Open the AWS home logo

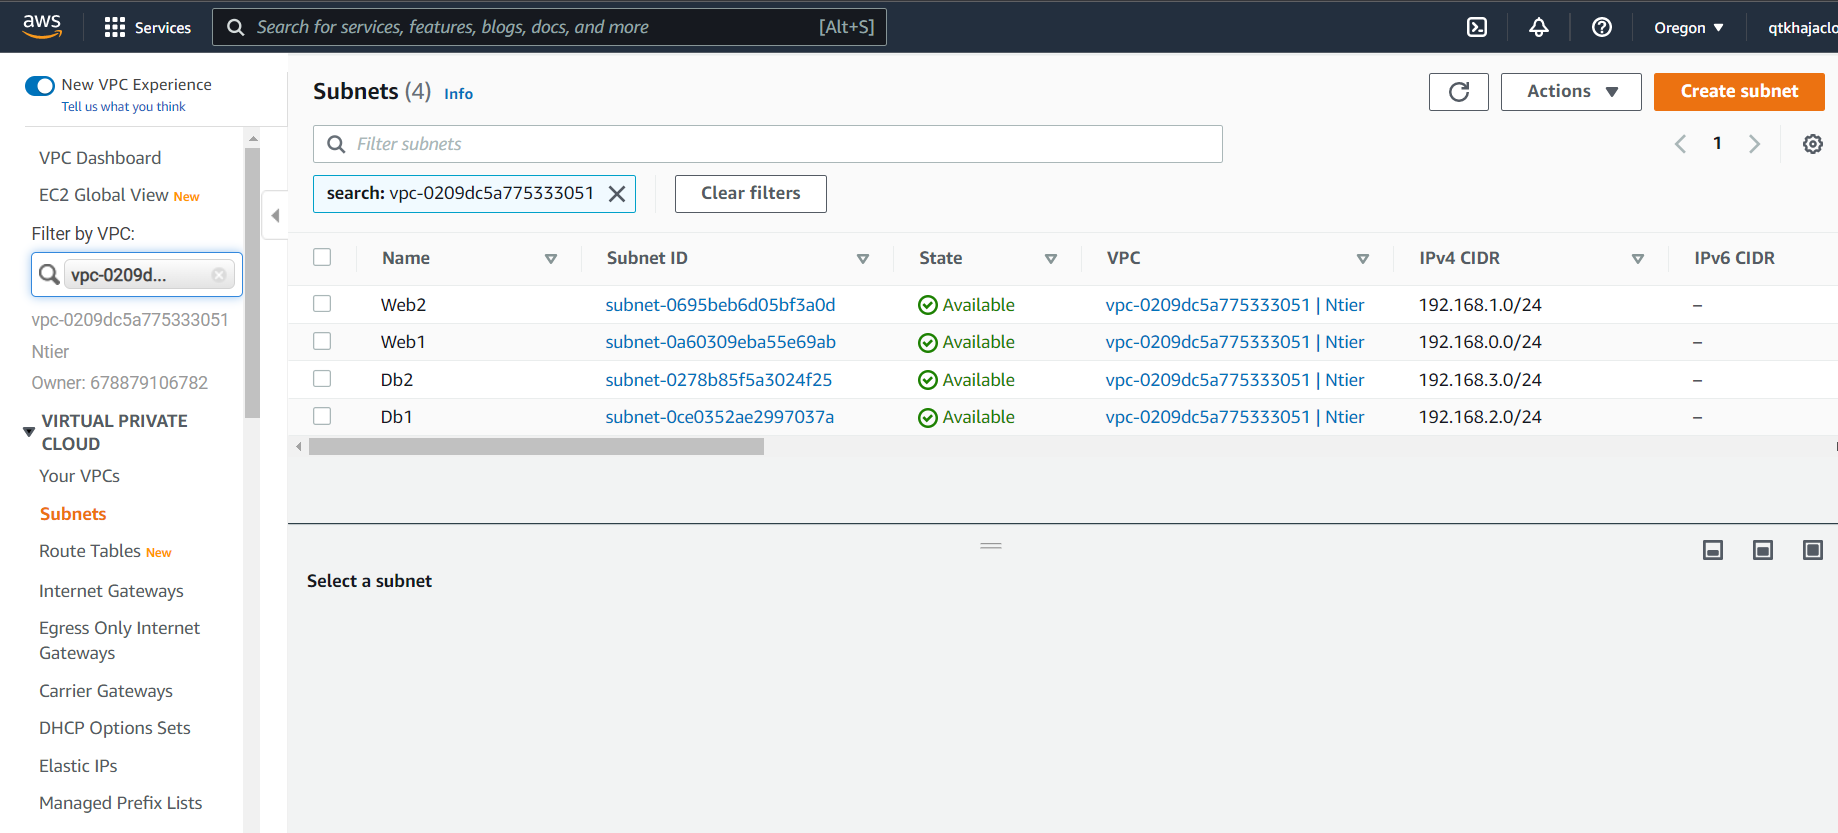[42, 26]
